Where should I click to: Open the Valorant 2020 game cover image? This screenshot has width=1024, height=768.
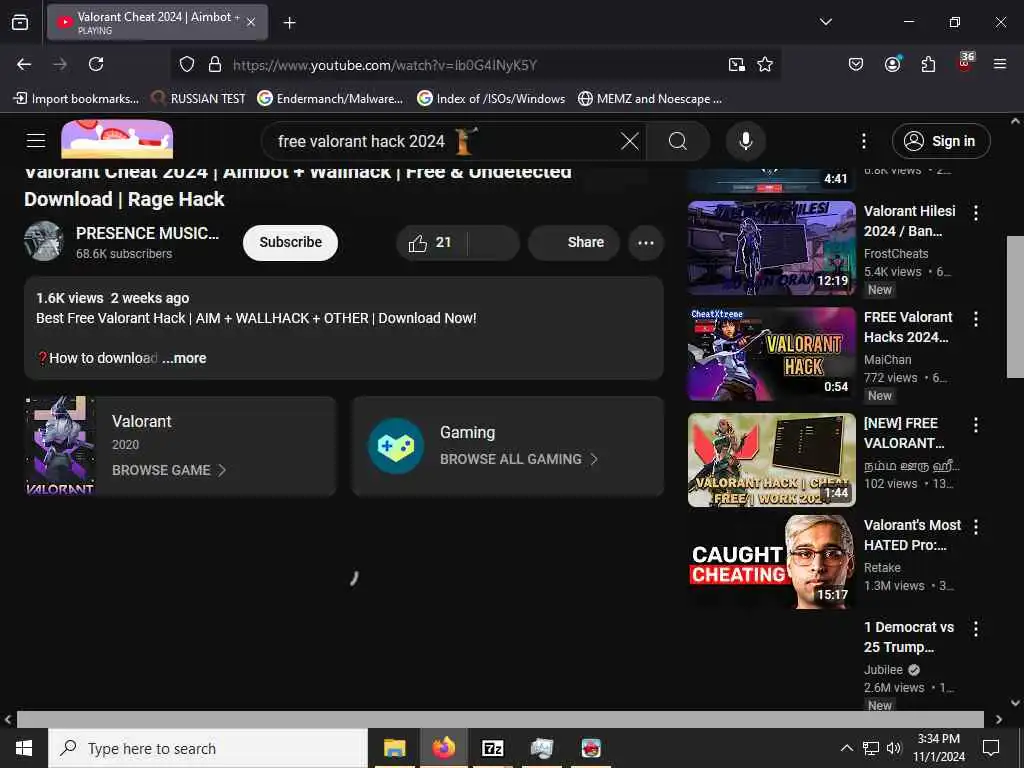[x=60, y=445]
